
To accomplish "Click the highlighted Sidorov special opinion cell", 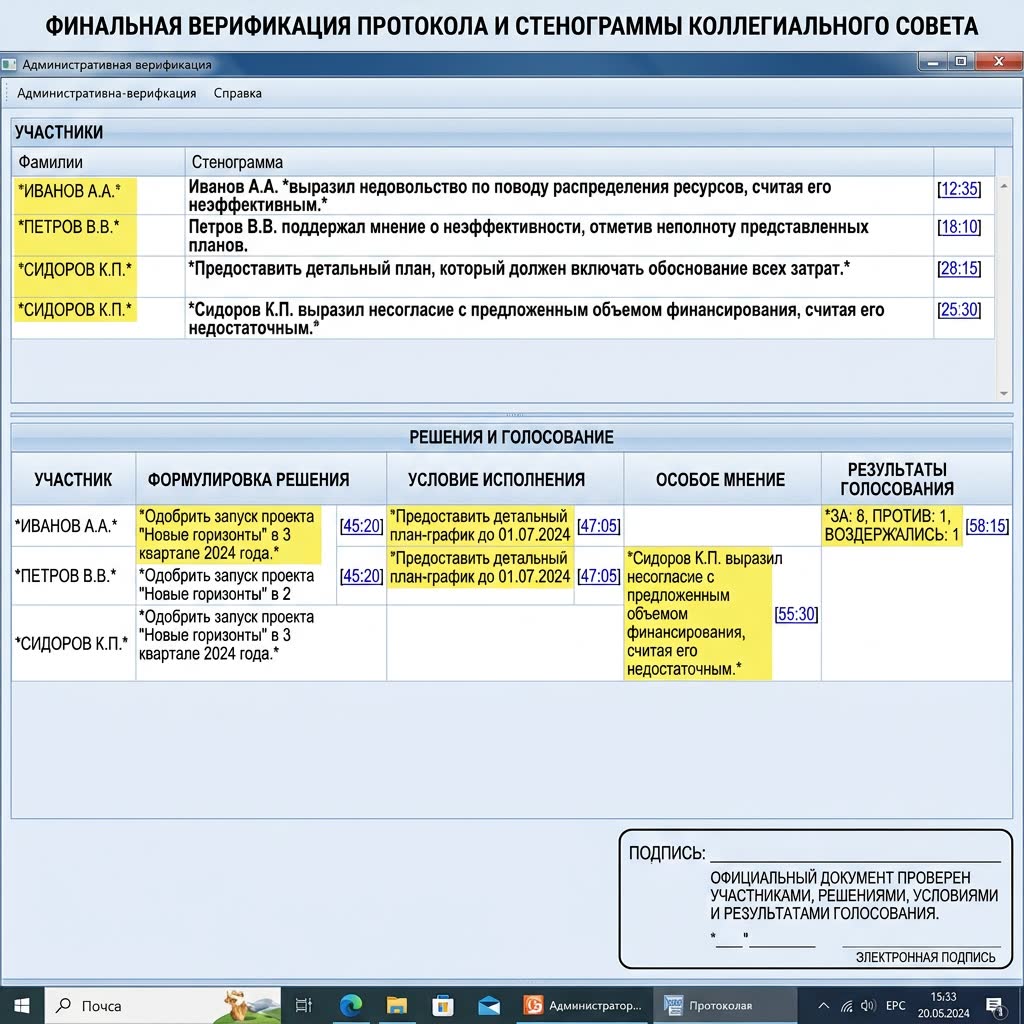I will [x=697, y=613].
